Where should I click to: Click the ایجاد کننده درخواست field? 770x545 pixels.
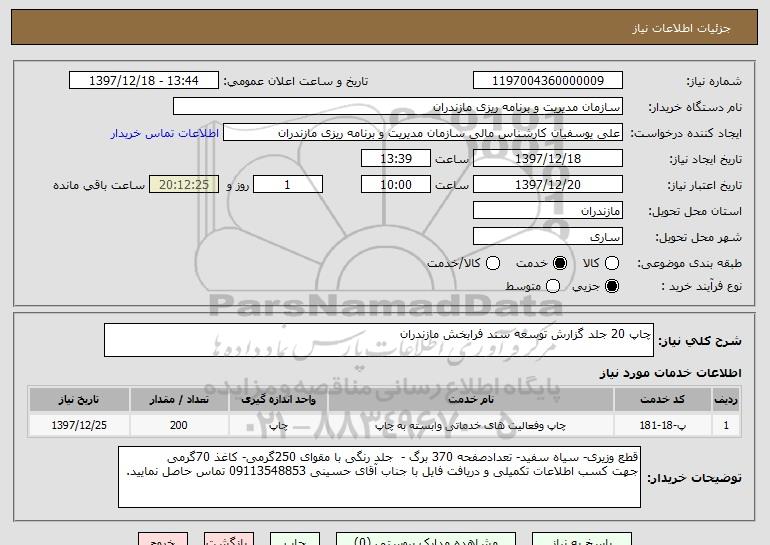[x=423, y=133]
